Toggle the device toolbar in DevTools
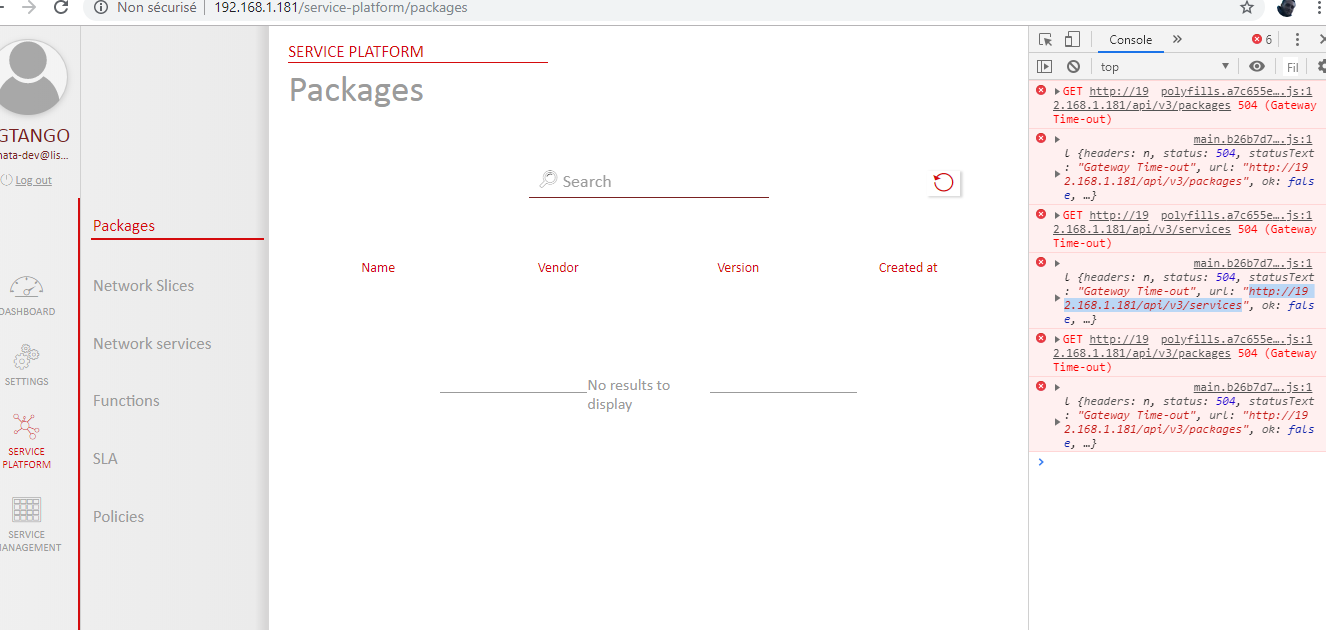 [x=1071, y=38]
